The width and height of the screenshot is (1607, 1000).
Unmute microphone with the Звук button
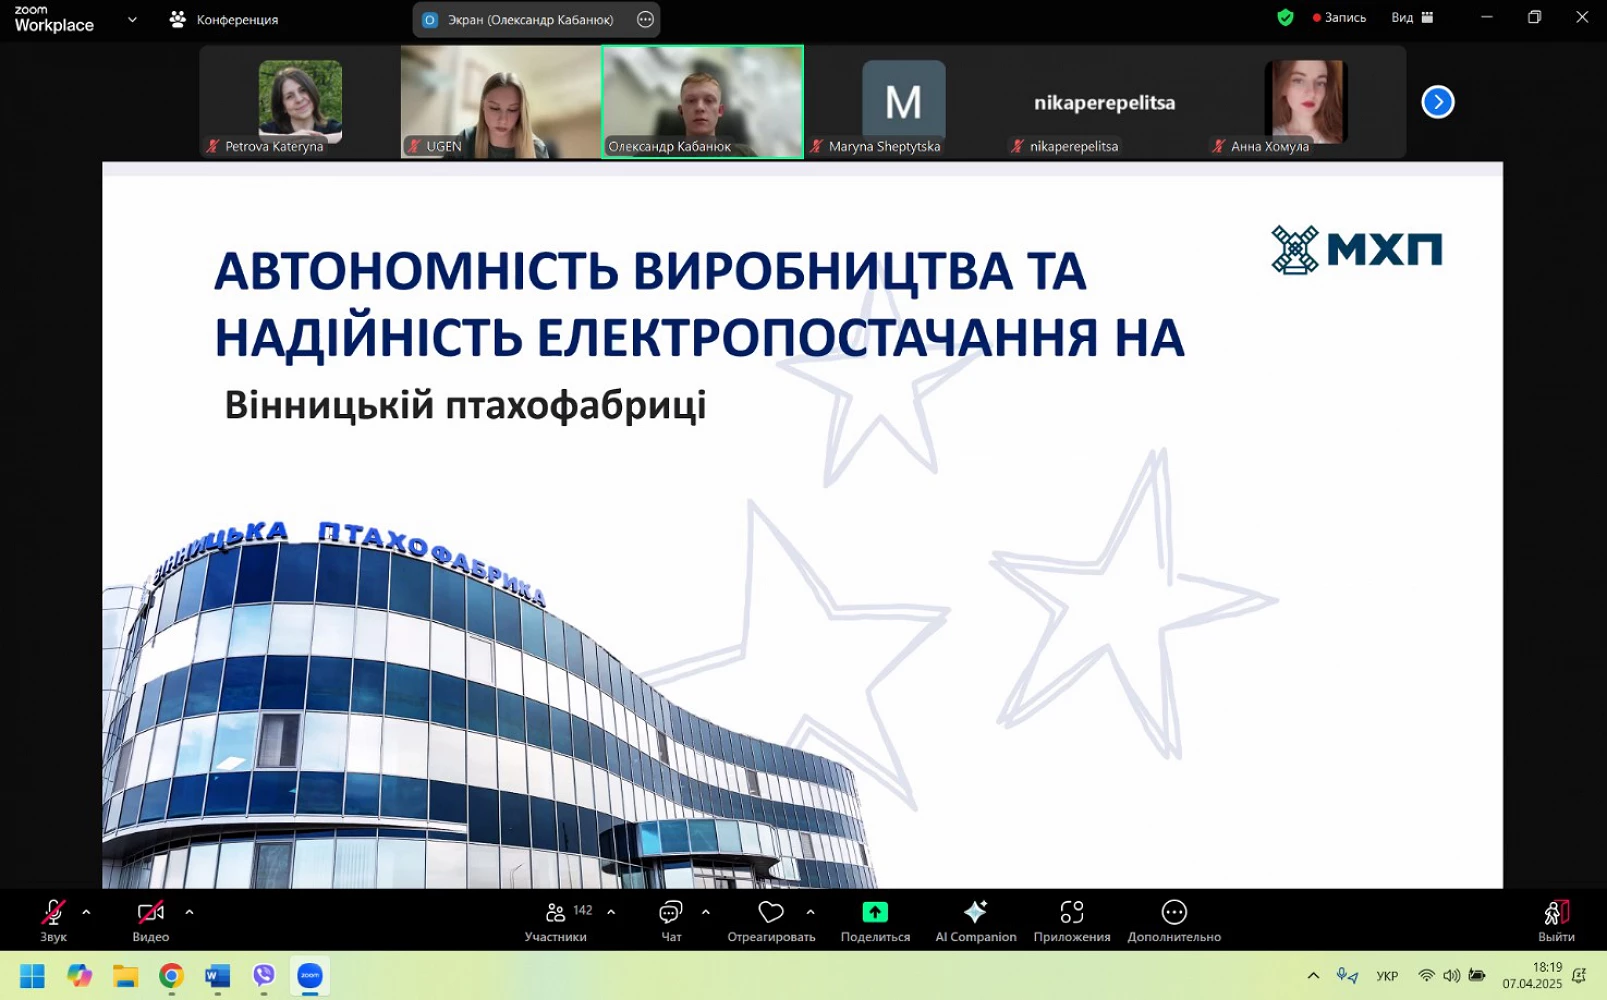(x=53, y=920)
